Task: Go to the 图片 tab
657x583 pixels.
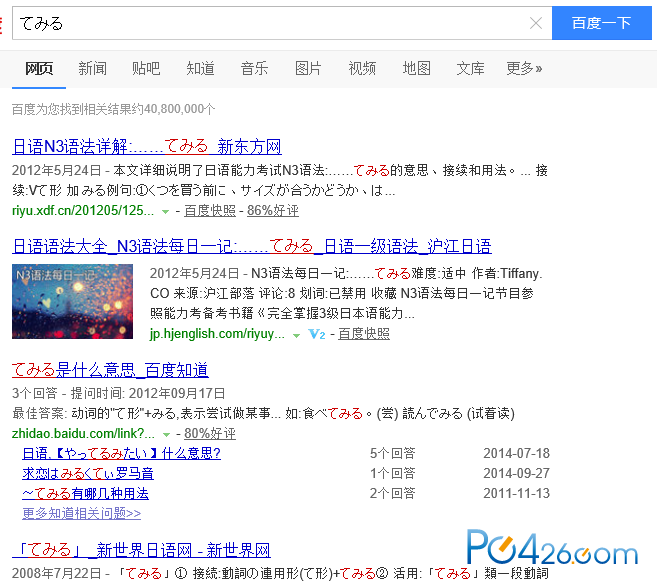Action: coord(308,68)
